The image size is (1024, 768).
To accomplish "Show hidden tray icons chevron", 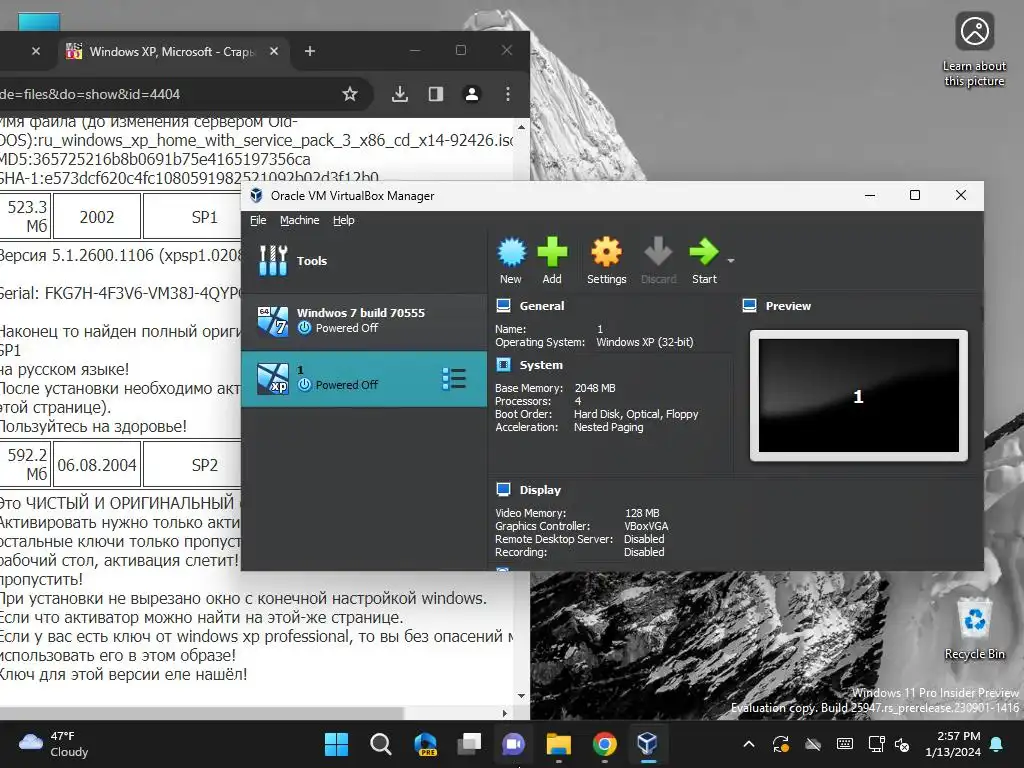I will tap(749, 744).
